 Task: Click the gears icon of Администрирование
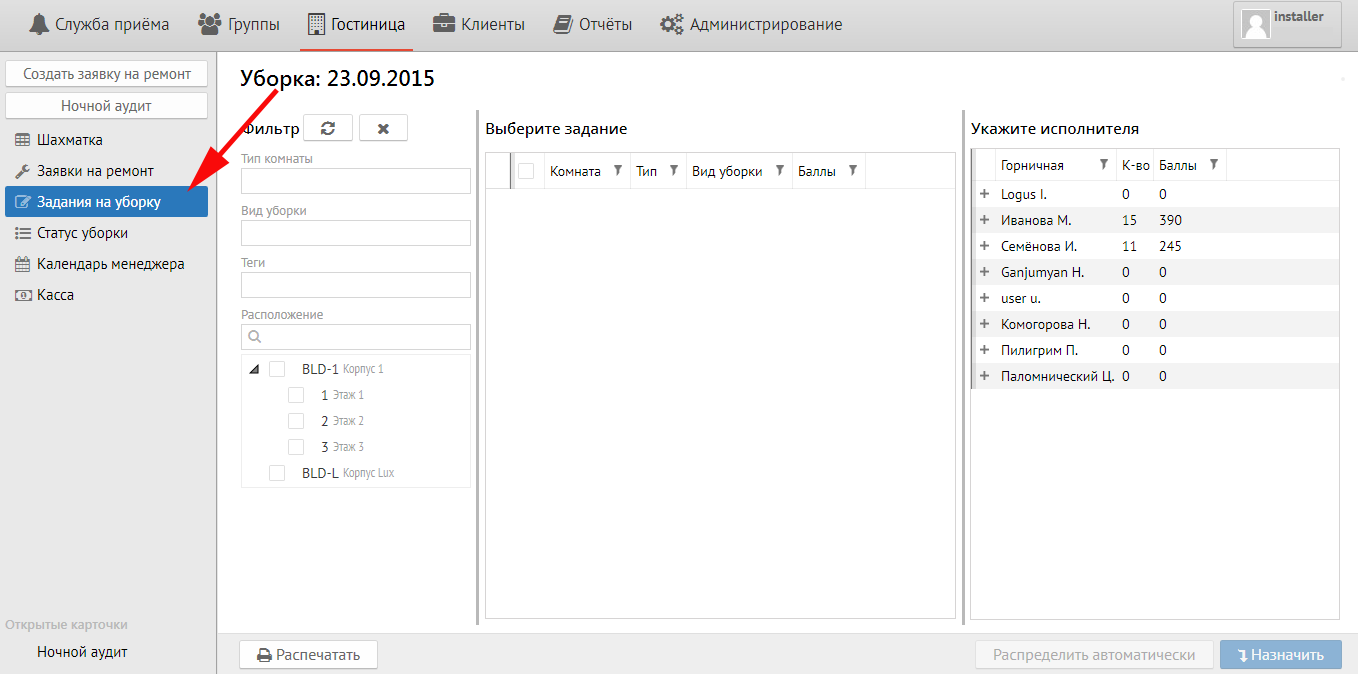coord(671,24)
